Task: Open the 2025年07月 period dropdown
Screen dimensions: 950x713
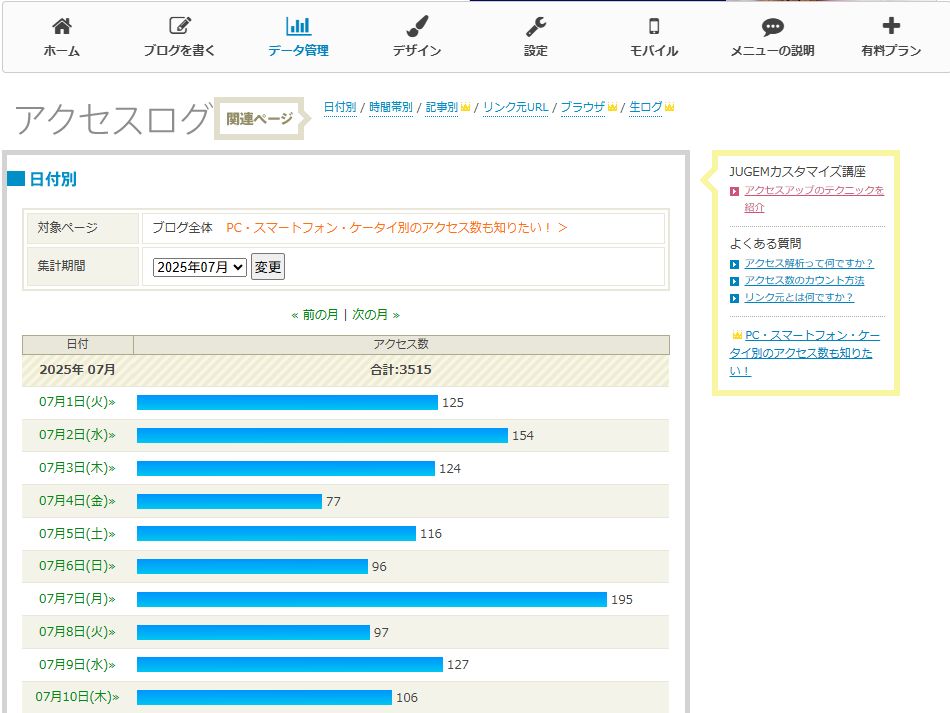Action: (199, 267)
